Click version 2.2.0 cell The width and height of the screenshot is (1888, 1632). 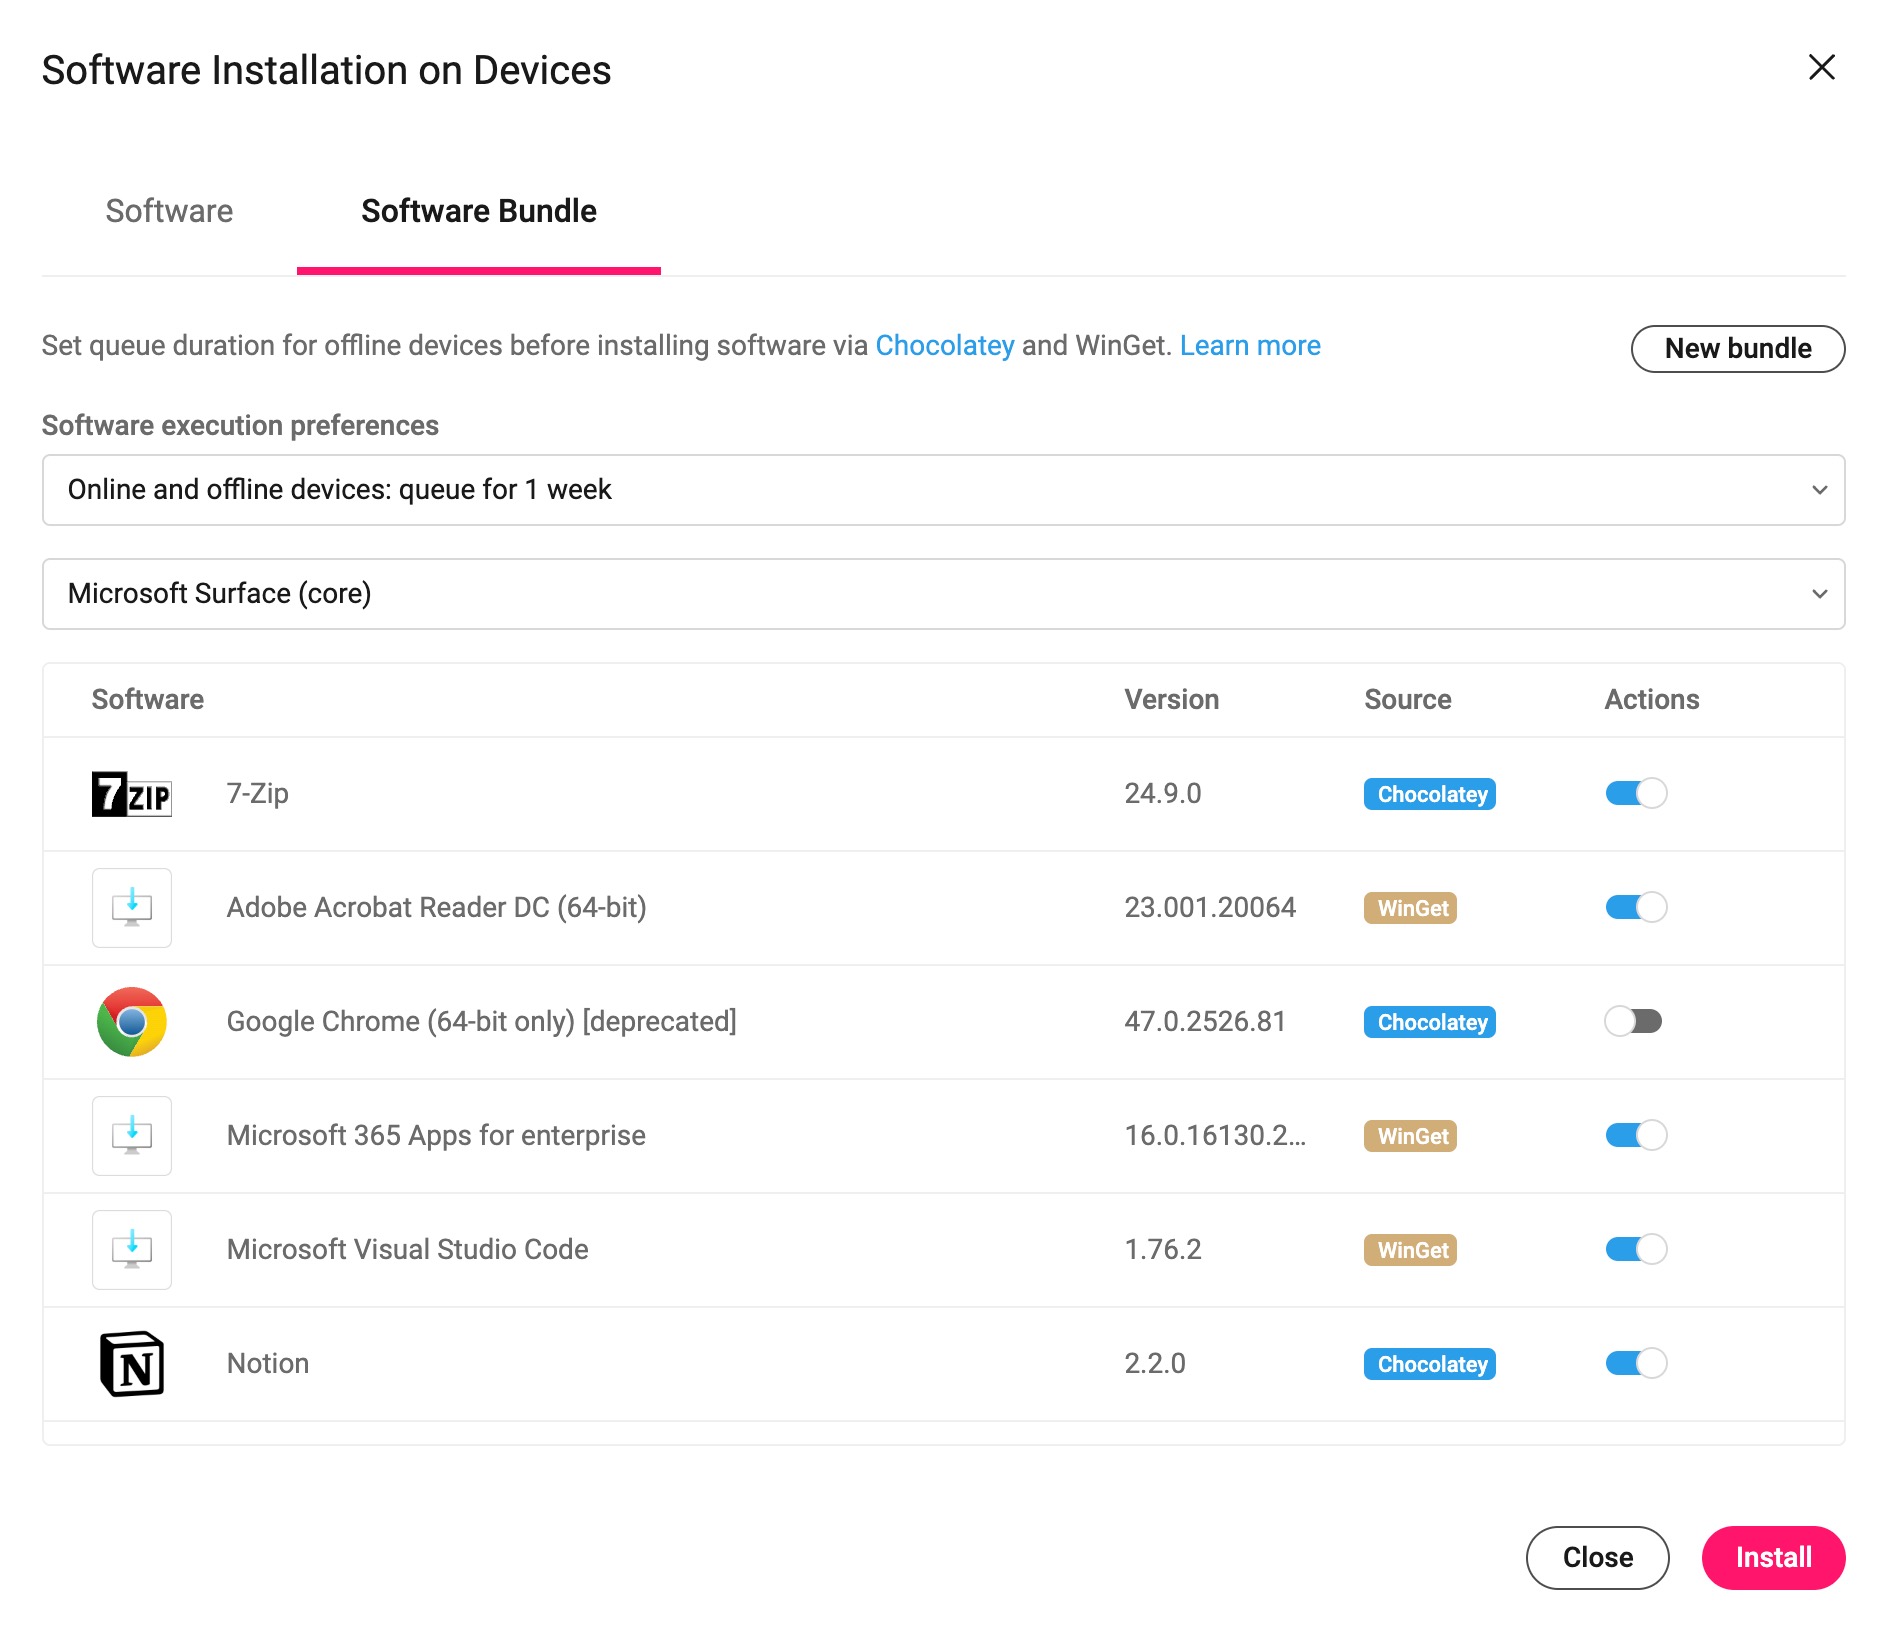pos(1155,1364)
